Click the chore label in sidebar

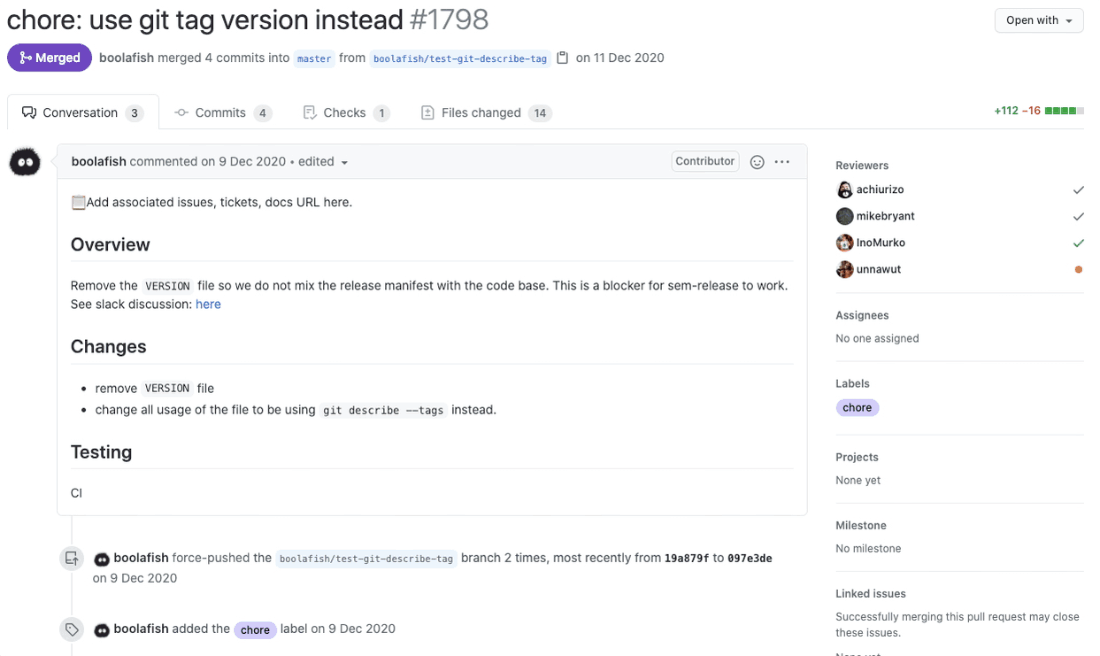[857, 408]
